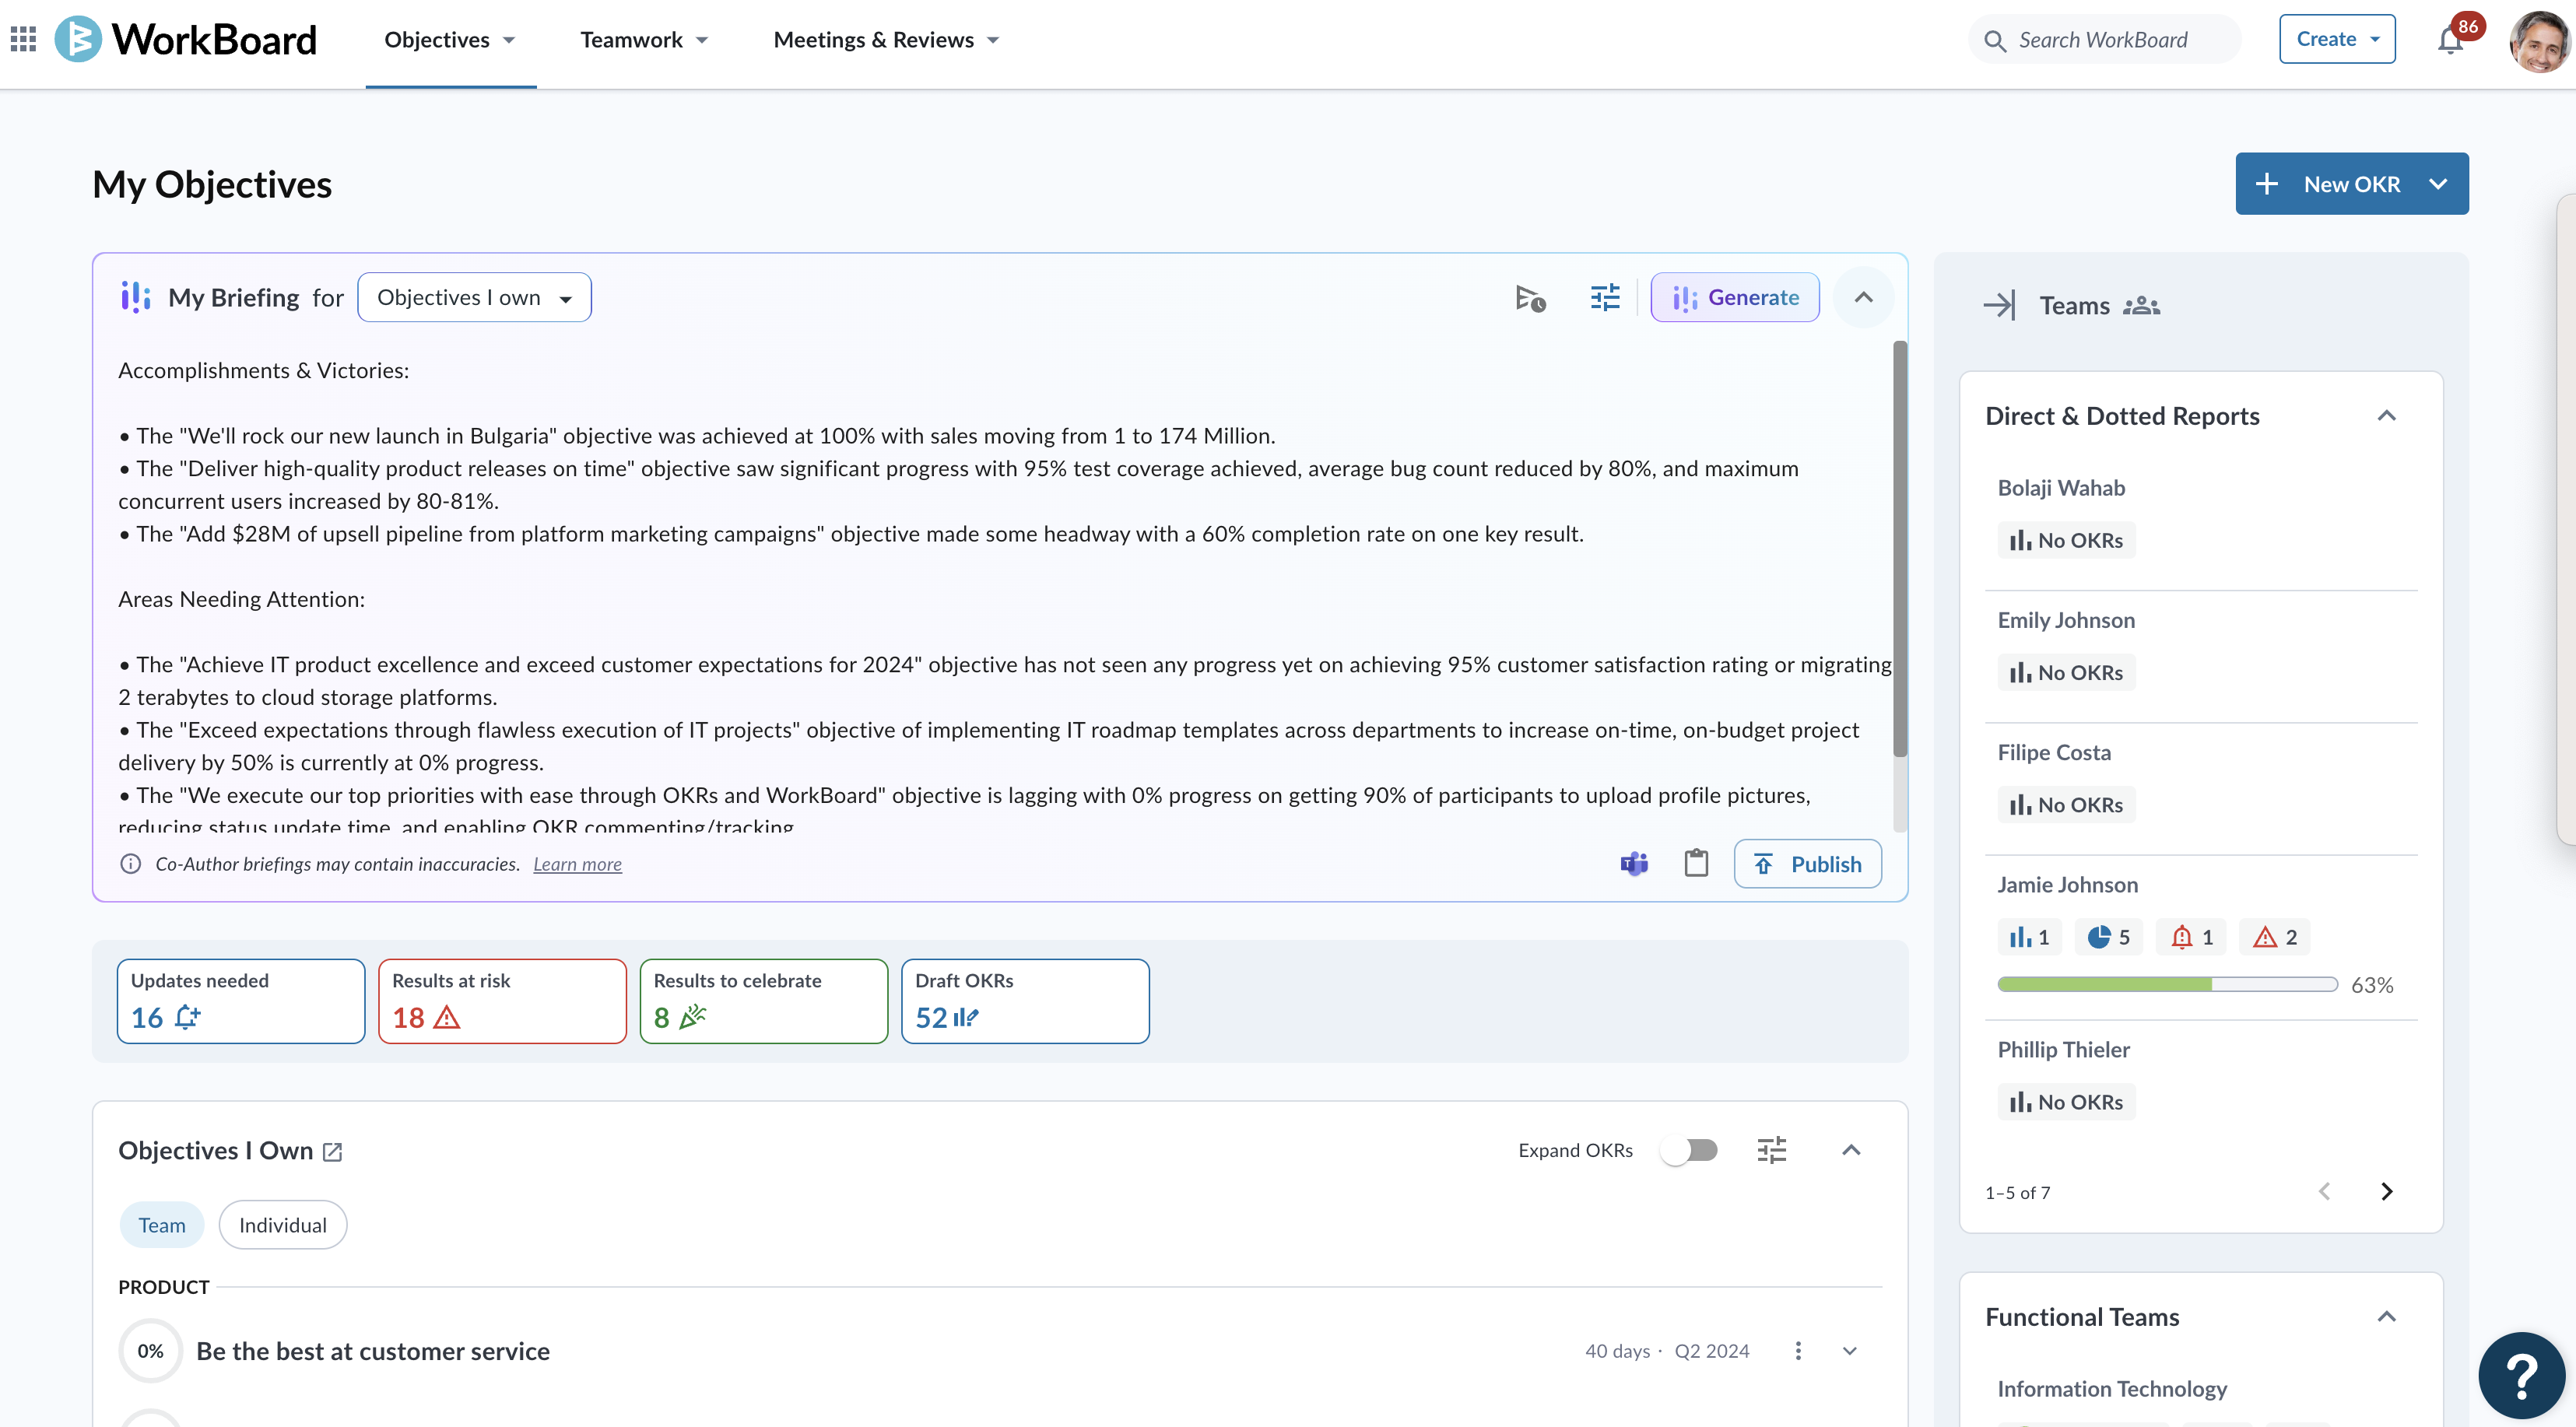The image size is (2576, 1427).
Task: Follow the Learn more link
Action: (577, 864)
